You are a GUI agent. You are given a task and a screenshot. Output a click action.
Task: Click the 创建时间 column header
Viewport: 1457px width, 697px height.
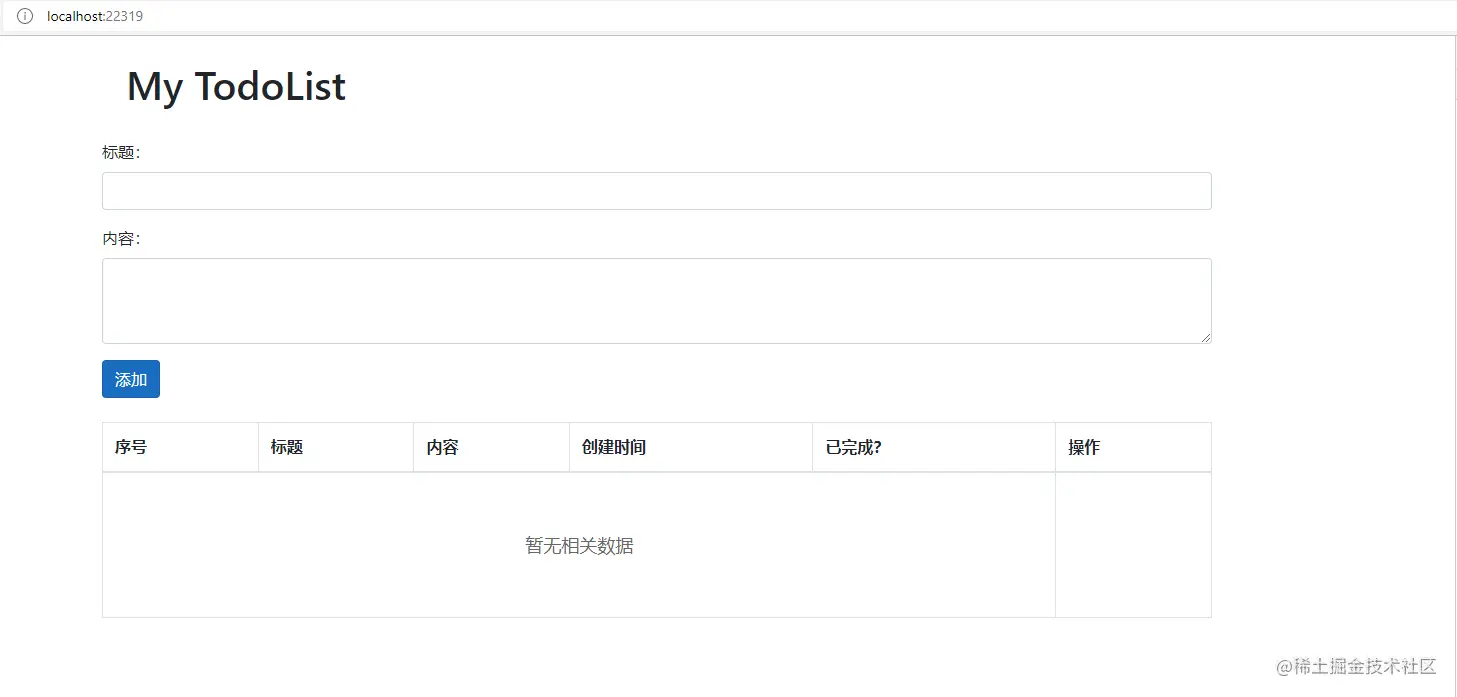691,447
